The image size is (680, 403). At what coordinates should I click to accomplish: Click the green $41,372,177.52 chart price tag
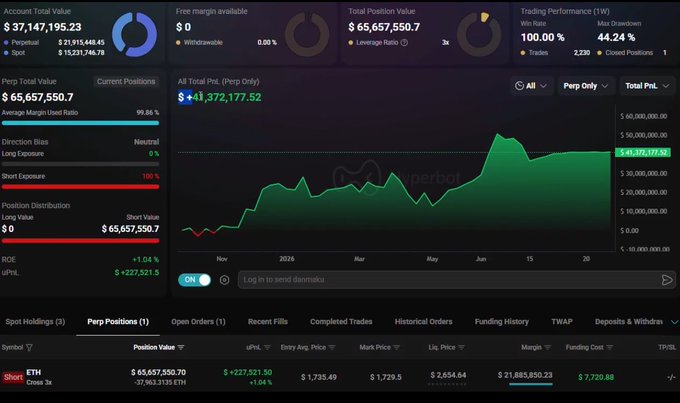coord(643,153)
